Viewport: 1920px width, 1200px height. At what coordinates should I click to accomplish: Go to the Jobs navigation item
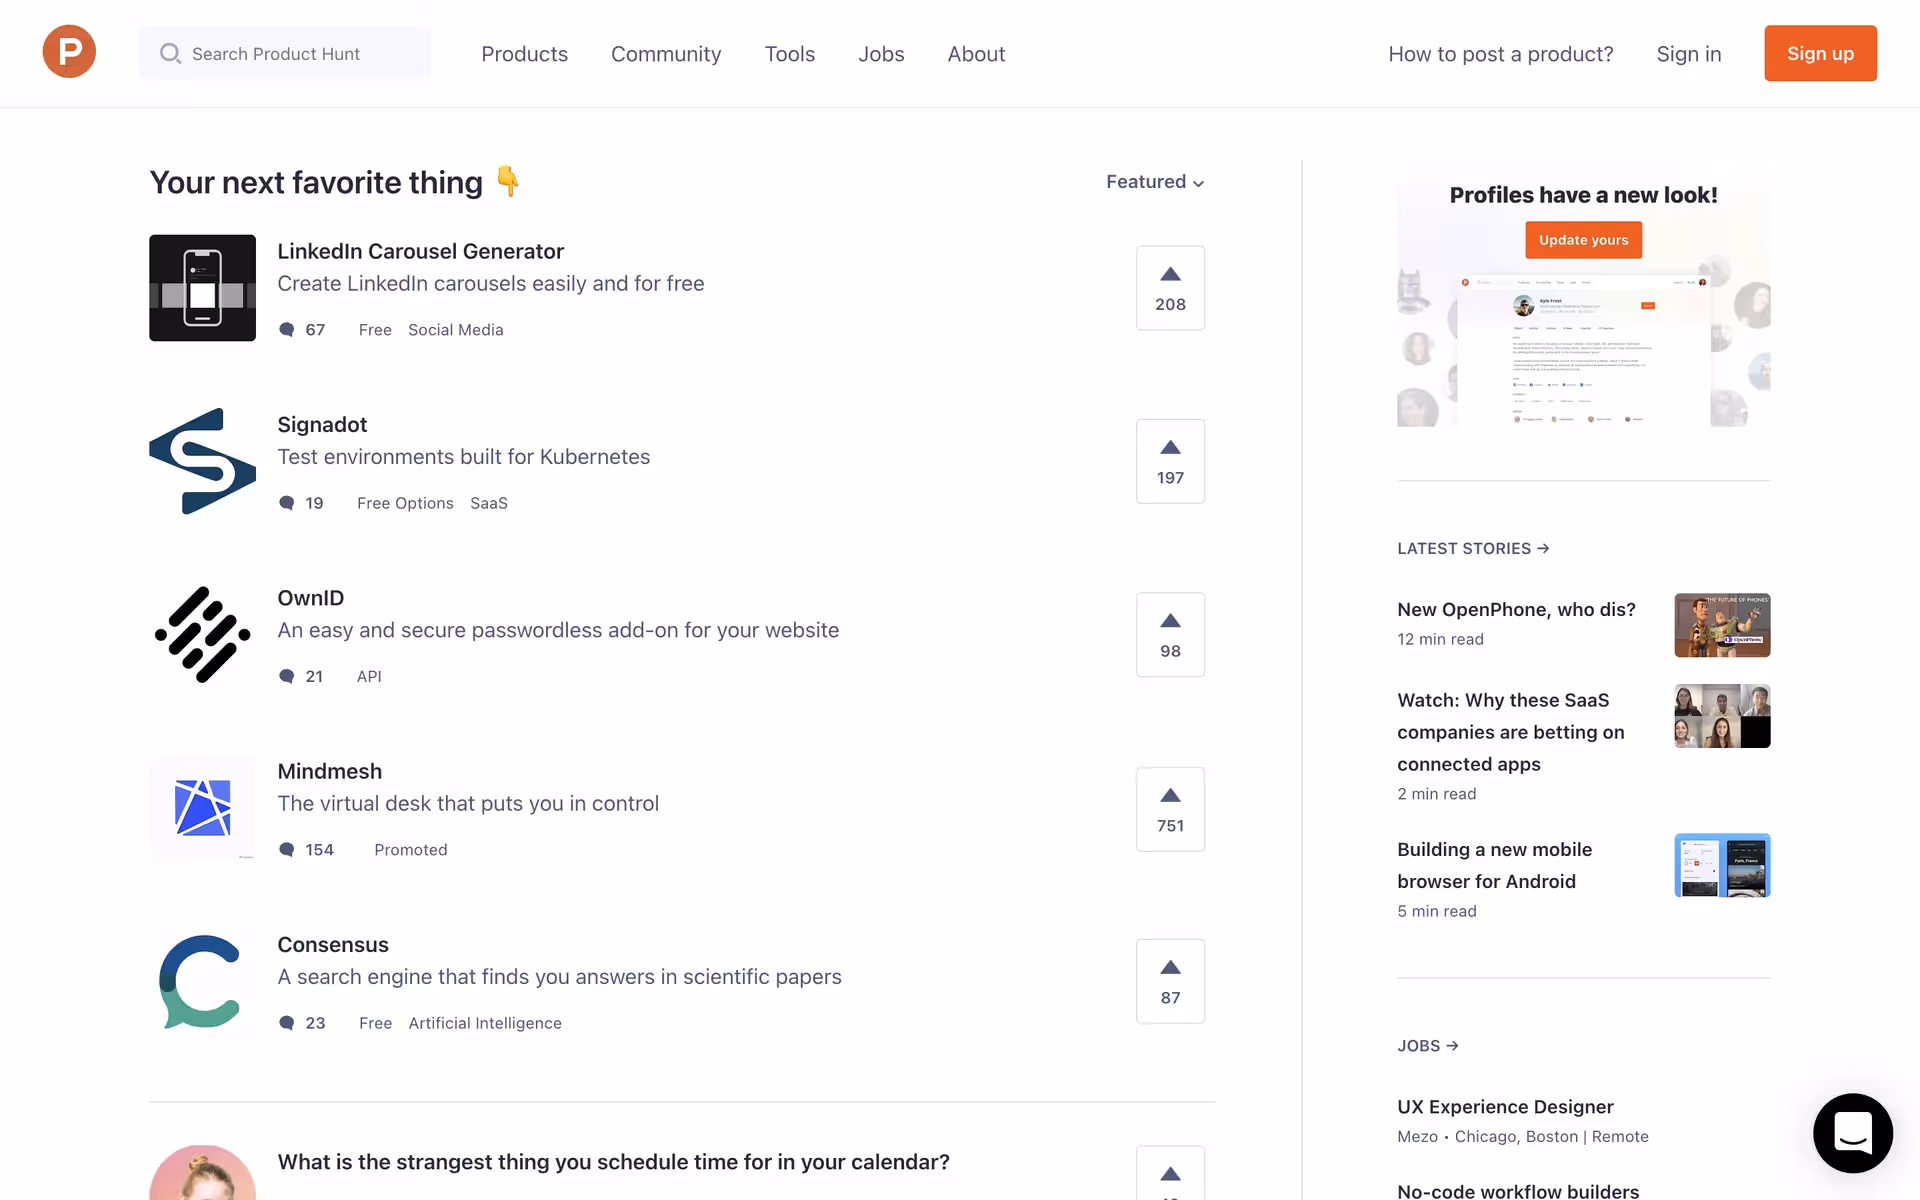point(881,54)
